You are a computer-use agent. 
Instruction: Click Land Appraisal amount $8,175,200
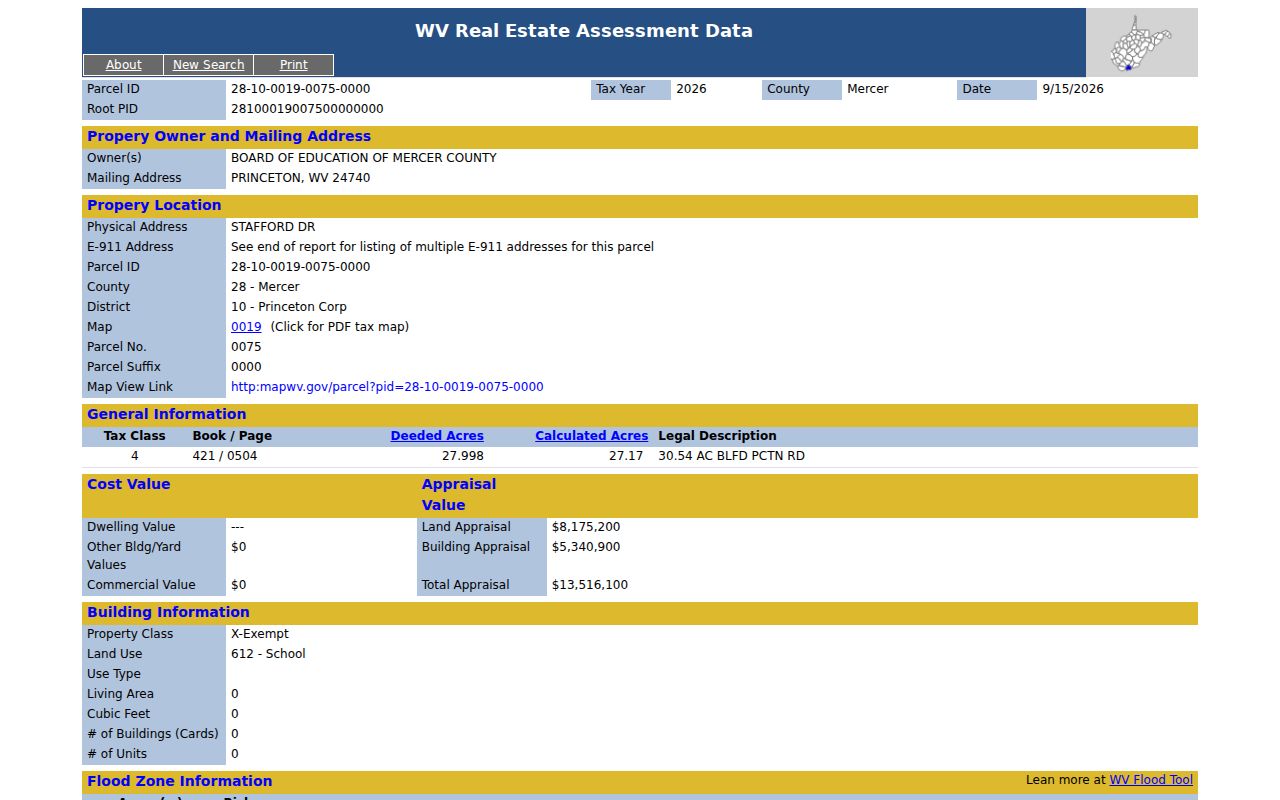pyautogui.click(x=586, y=527)
